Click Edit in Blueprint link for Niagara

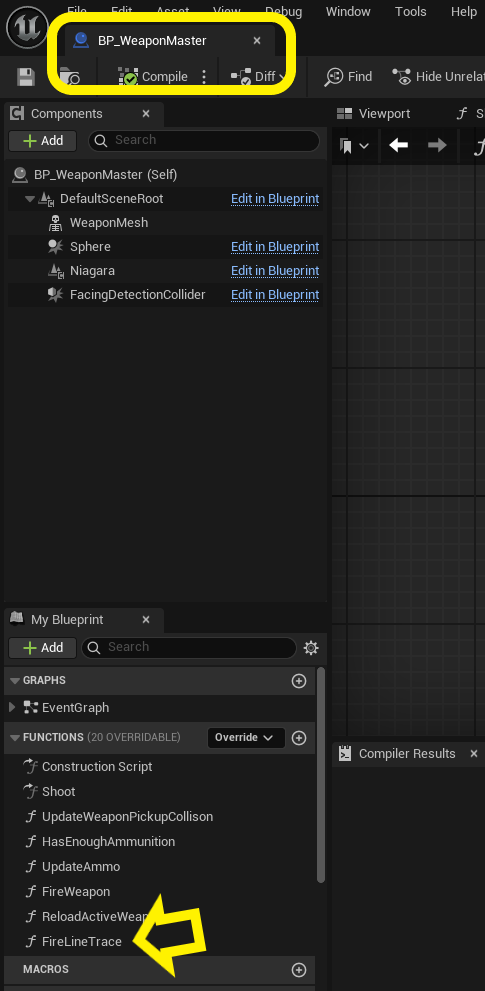pos(275,271)
